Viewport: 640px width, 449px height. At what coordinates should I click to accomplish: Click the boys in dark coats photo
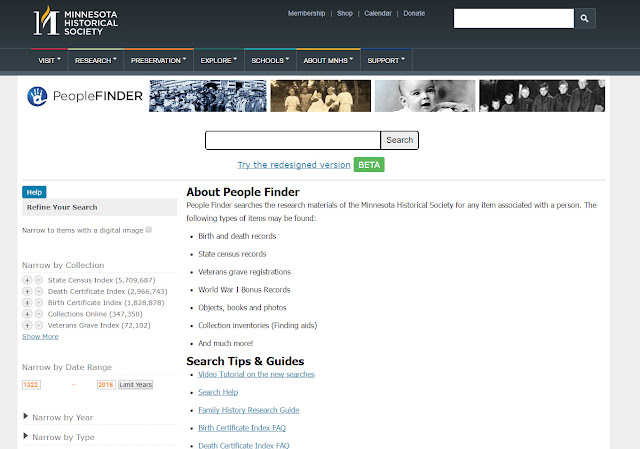point(542,96)
